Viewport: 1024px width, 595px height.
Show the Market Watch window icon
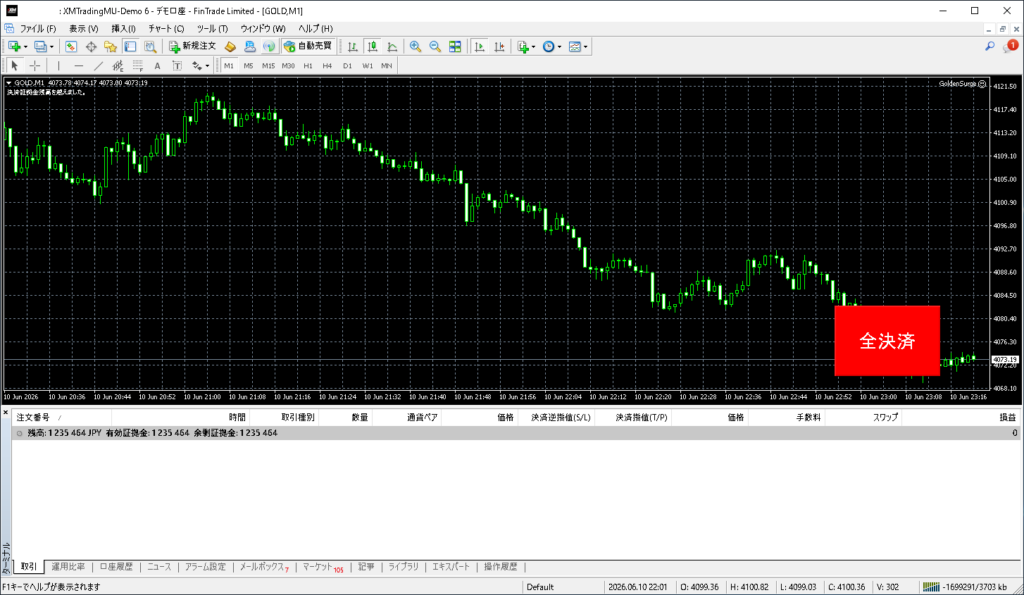(71, 46)
